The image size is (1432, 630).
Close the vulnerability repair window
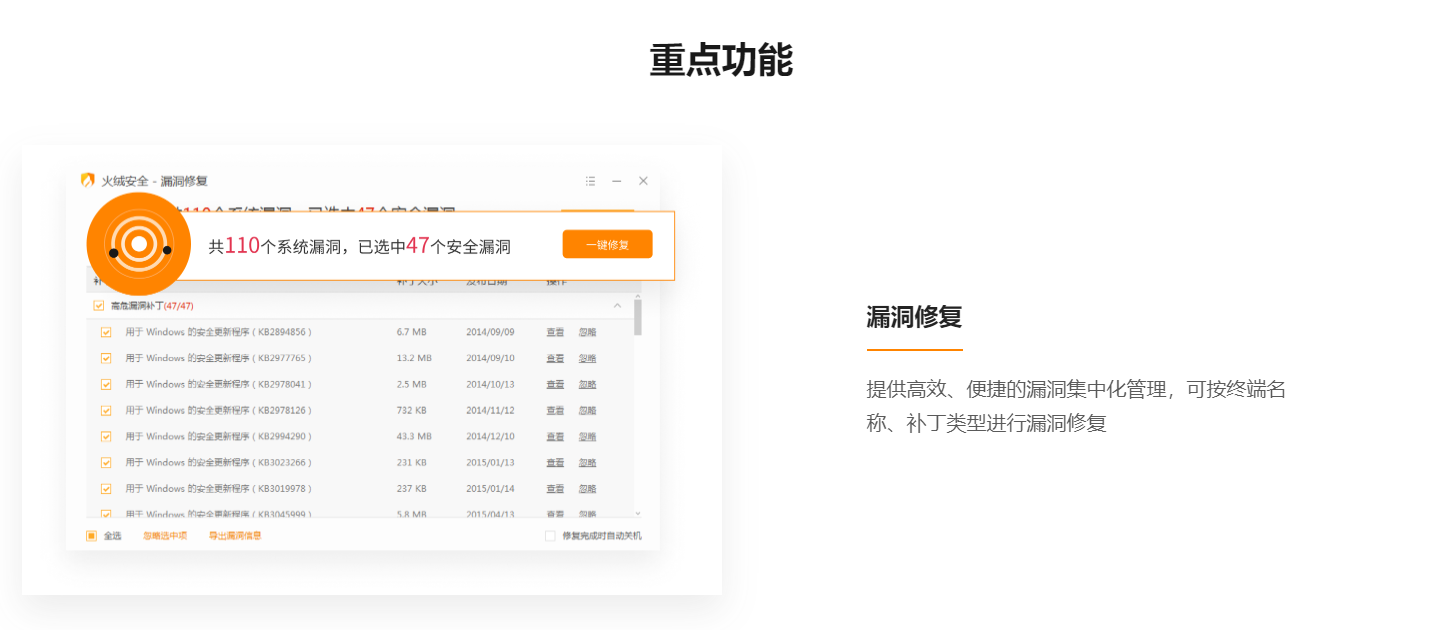(x=643, y=181)
